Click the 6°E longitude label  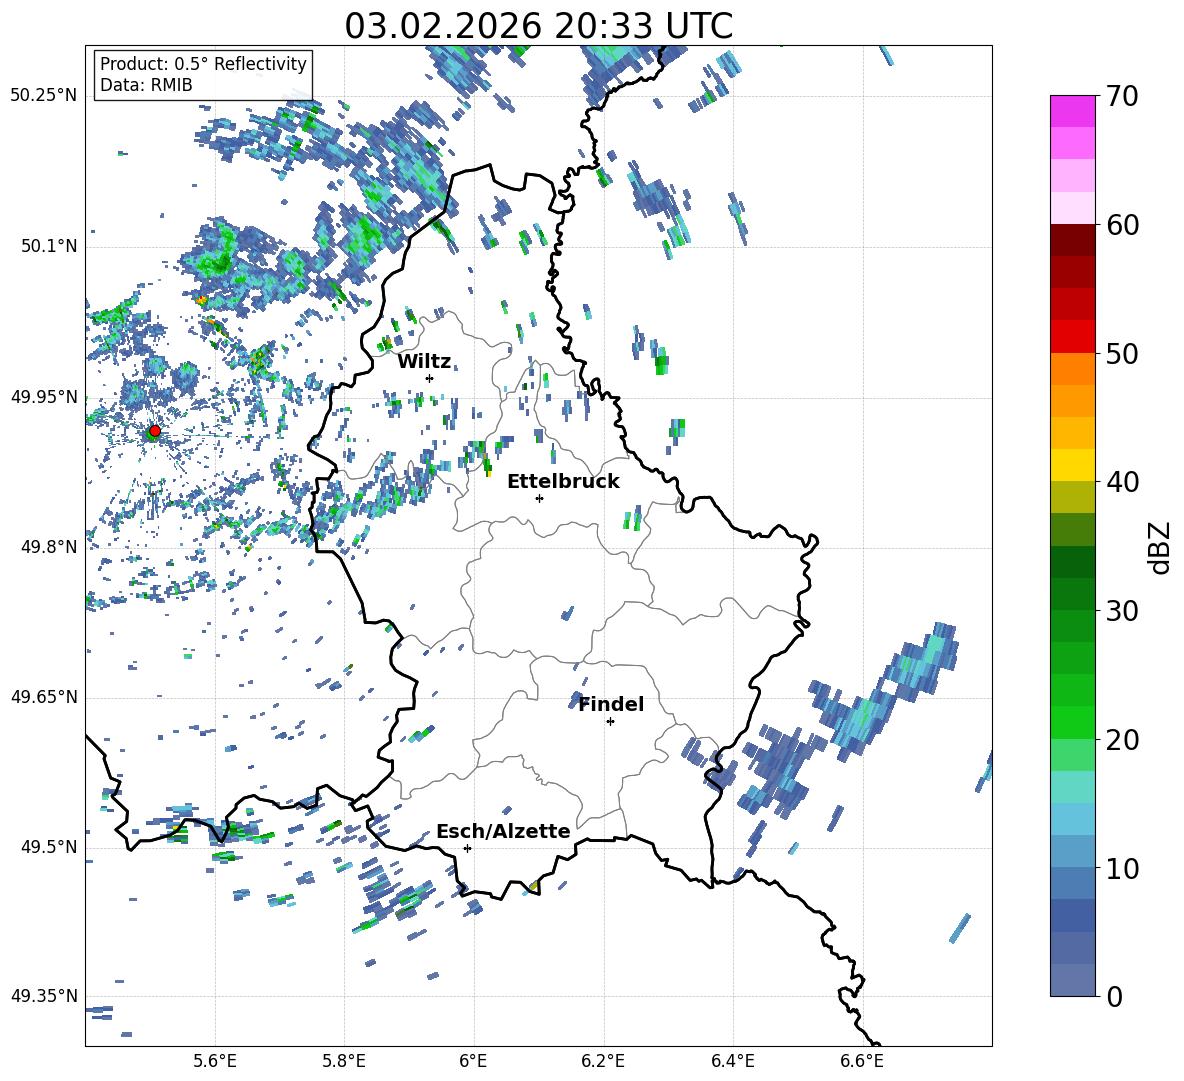[473, 1061]
